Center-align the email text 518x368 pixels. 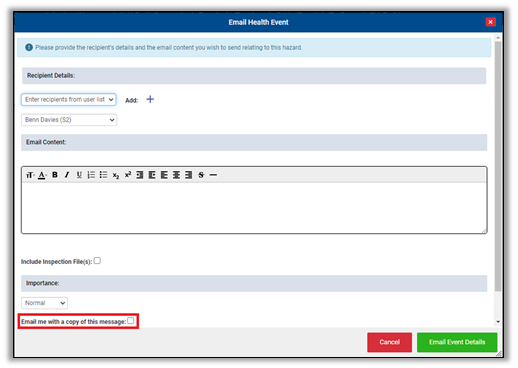tap(176, 175)
